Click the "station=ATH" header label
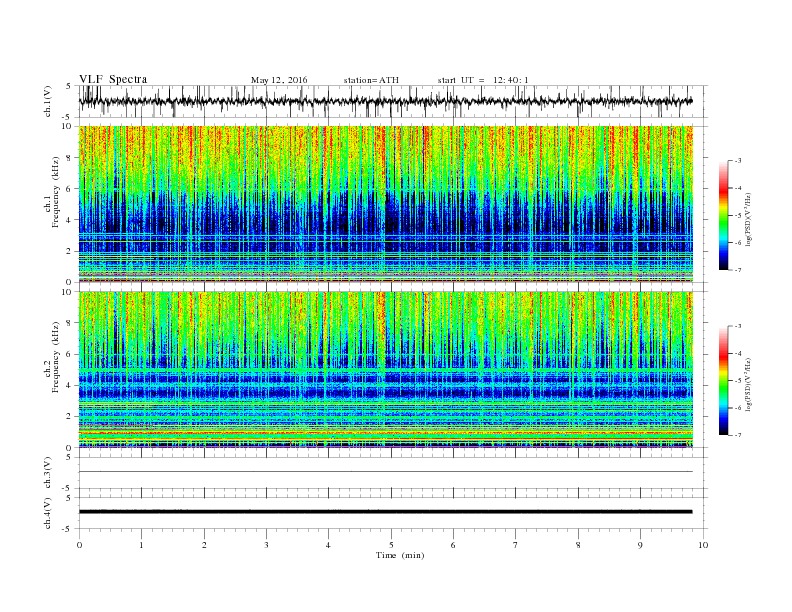 [371, 80]
